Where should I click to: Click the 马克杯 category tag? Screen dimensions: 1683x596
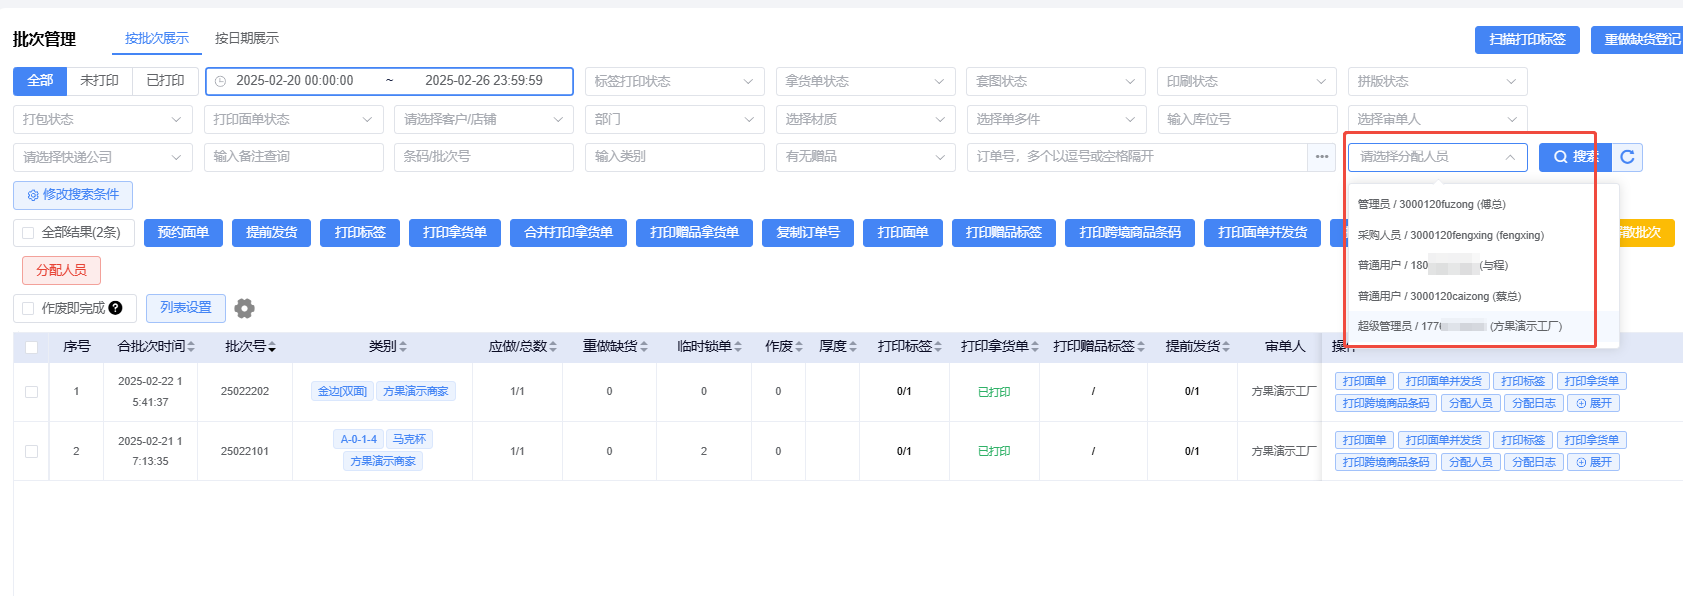point(409,439)
